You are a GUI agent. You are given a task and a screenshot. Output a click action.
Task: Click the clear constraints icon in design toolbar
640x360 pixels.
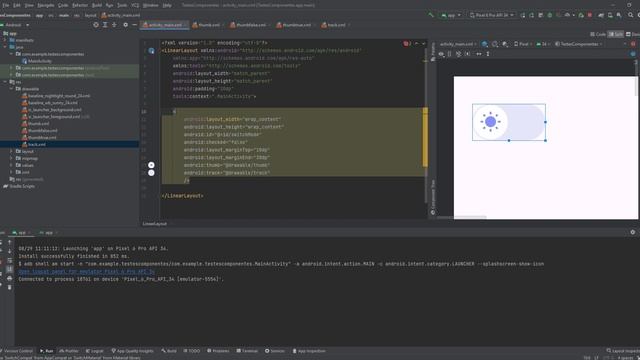[x=458, y=54]
